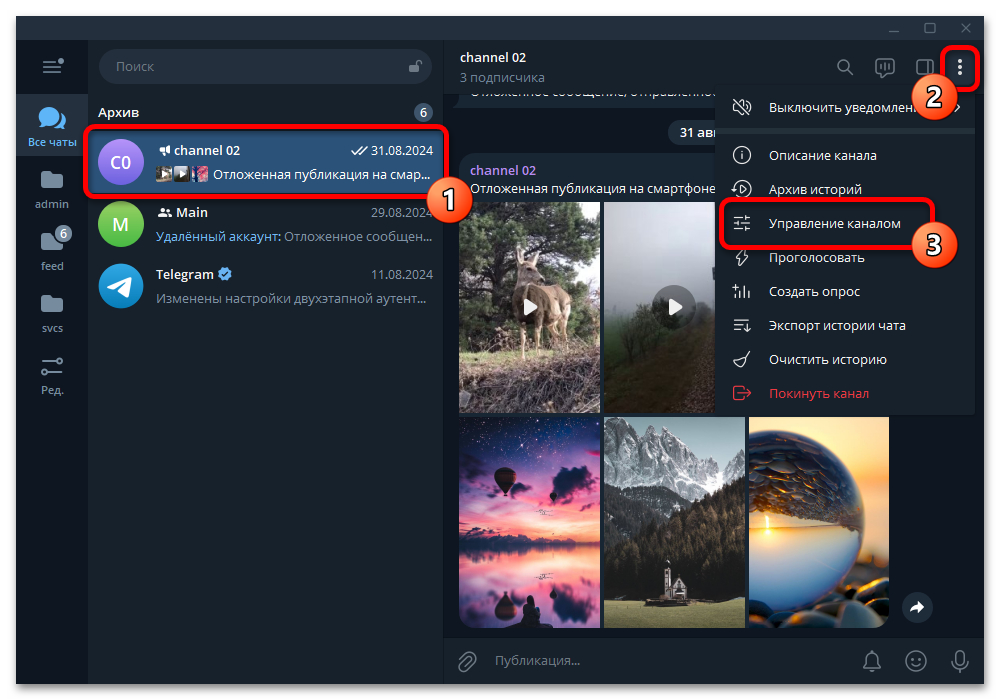Open the glass sphere sunset photo
Screen dimensions: 1000x700
click(x=818, y=522)
